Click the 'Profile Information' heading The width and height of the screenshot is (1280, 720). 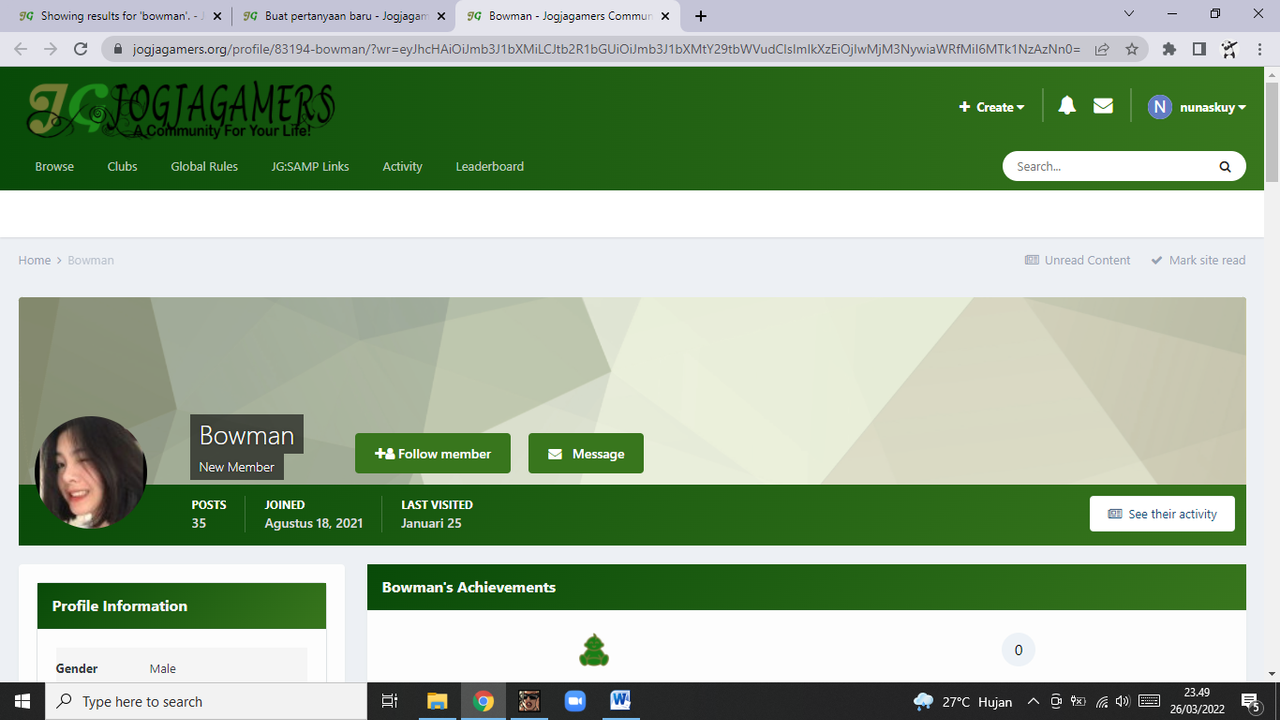pos(120,606)
